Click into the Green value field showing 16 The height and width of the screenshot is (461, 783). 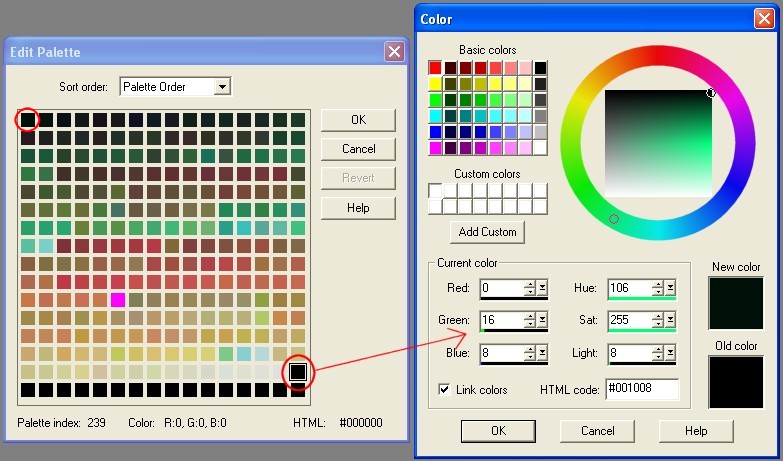coord(502,320)
